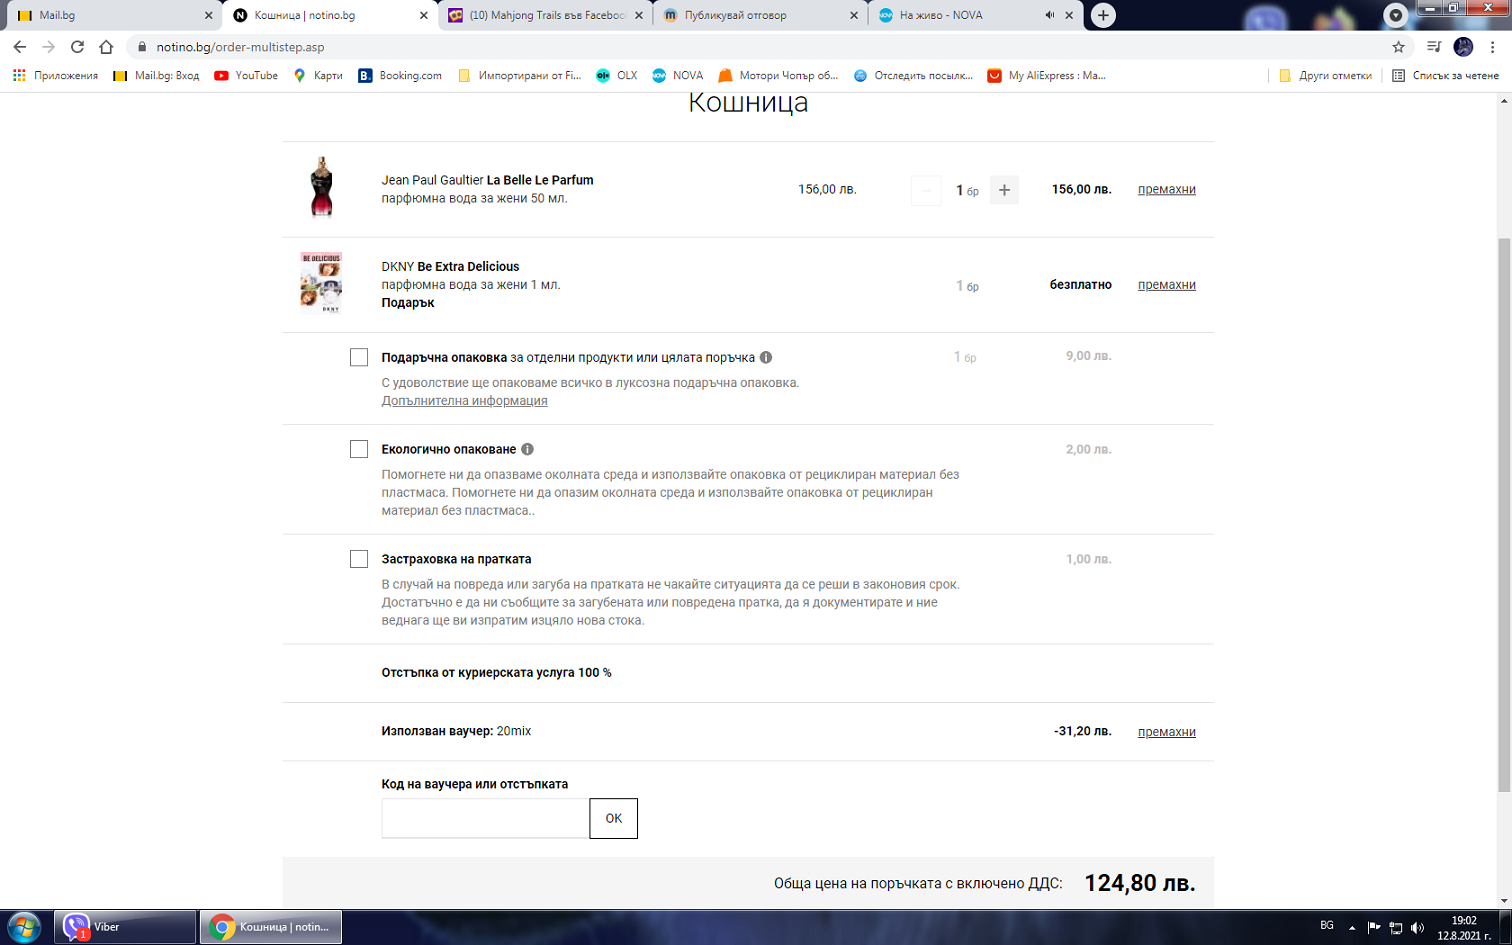The image size is (1512, 945).
Task: Reload the notino.bg page
Action: [x=77, y=47]
